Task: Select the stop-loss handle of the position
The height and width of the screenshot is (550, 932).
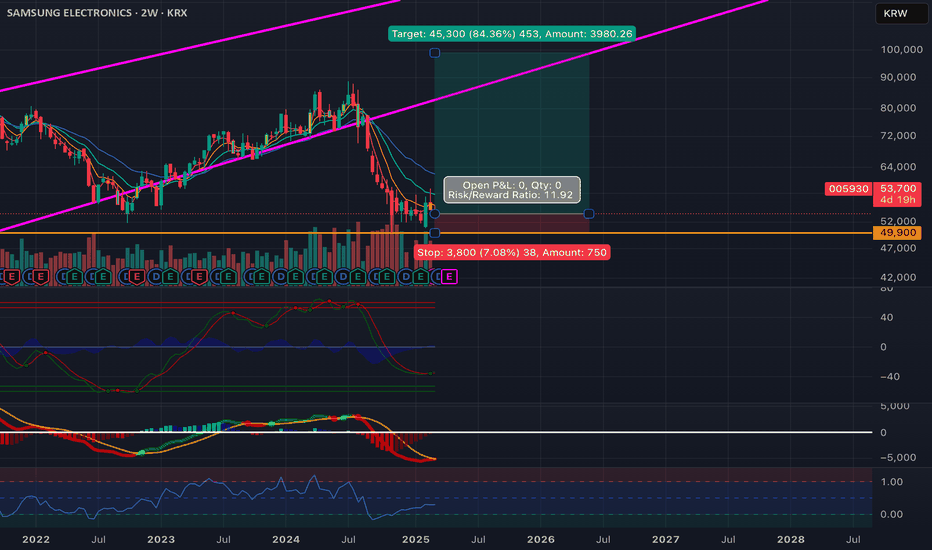Action: [x=434, y=232]
